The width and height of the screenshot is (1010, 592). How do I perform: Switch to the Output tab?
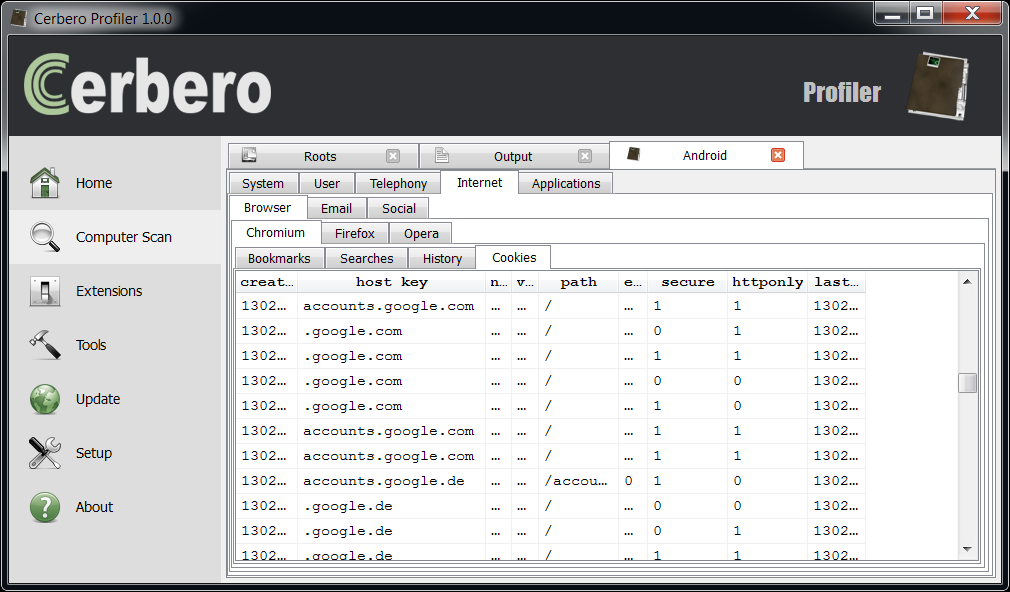click(514, 156)
